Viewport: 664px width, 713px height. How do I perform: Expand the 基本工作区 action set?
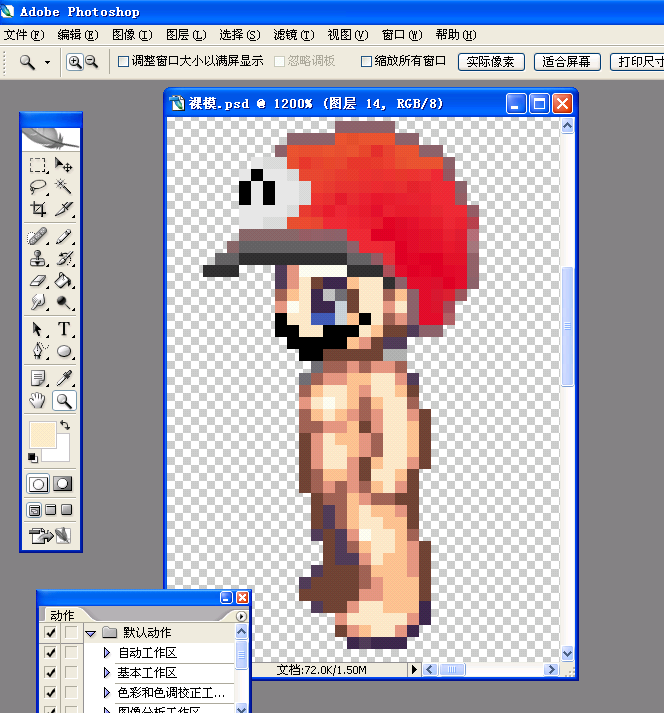(107, 672)
